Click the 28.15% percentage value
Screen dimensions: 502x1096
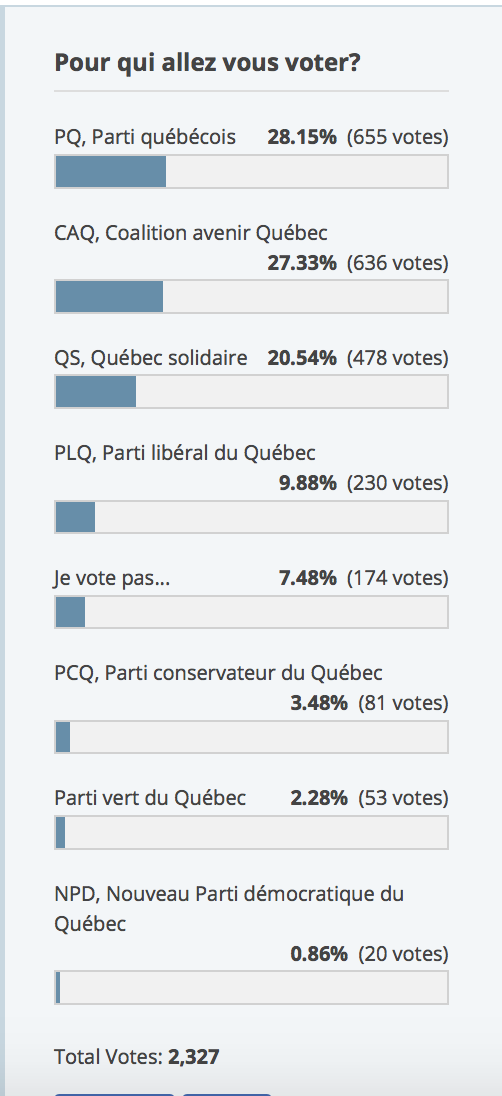[302, 137]
